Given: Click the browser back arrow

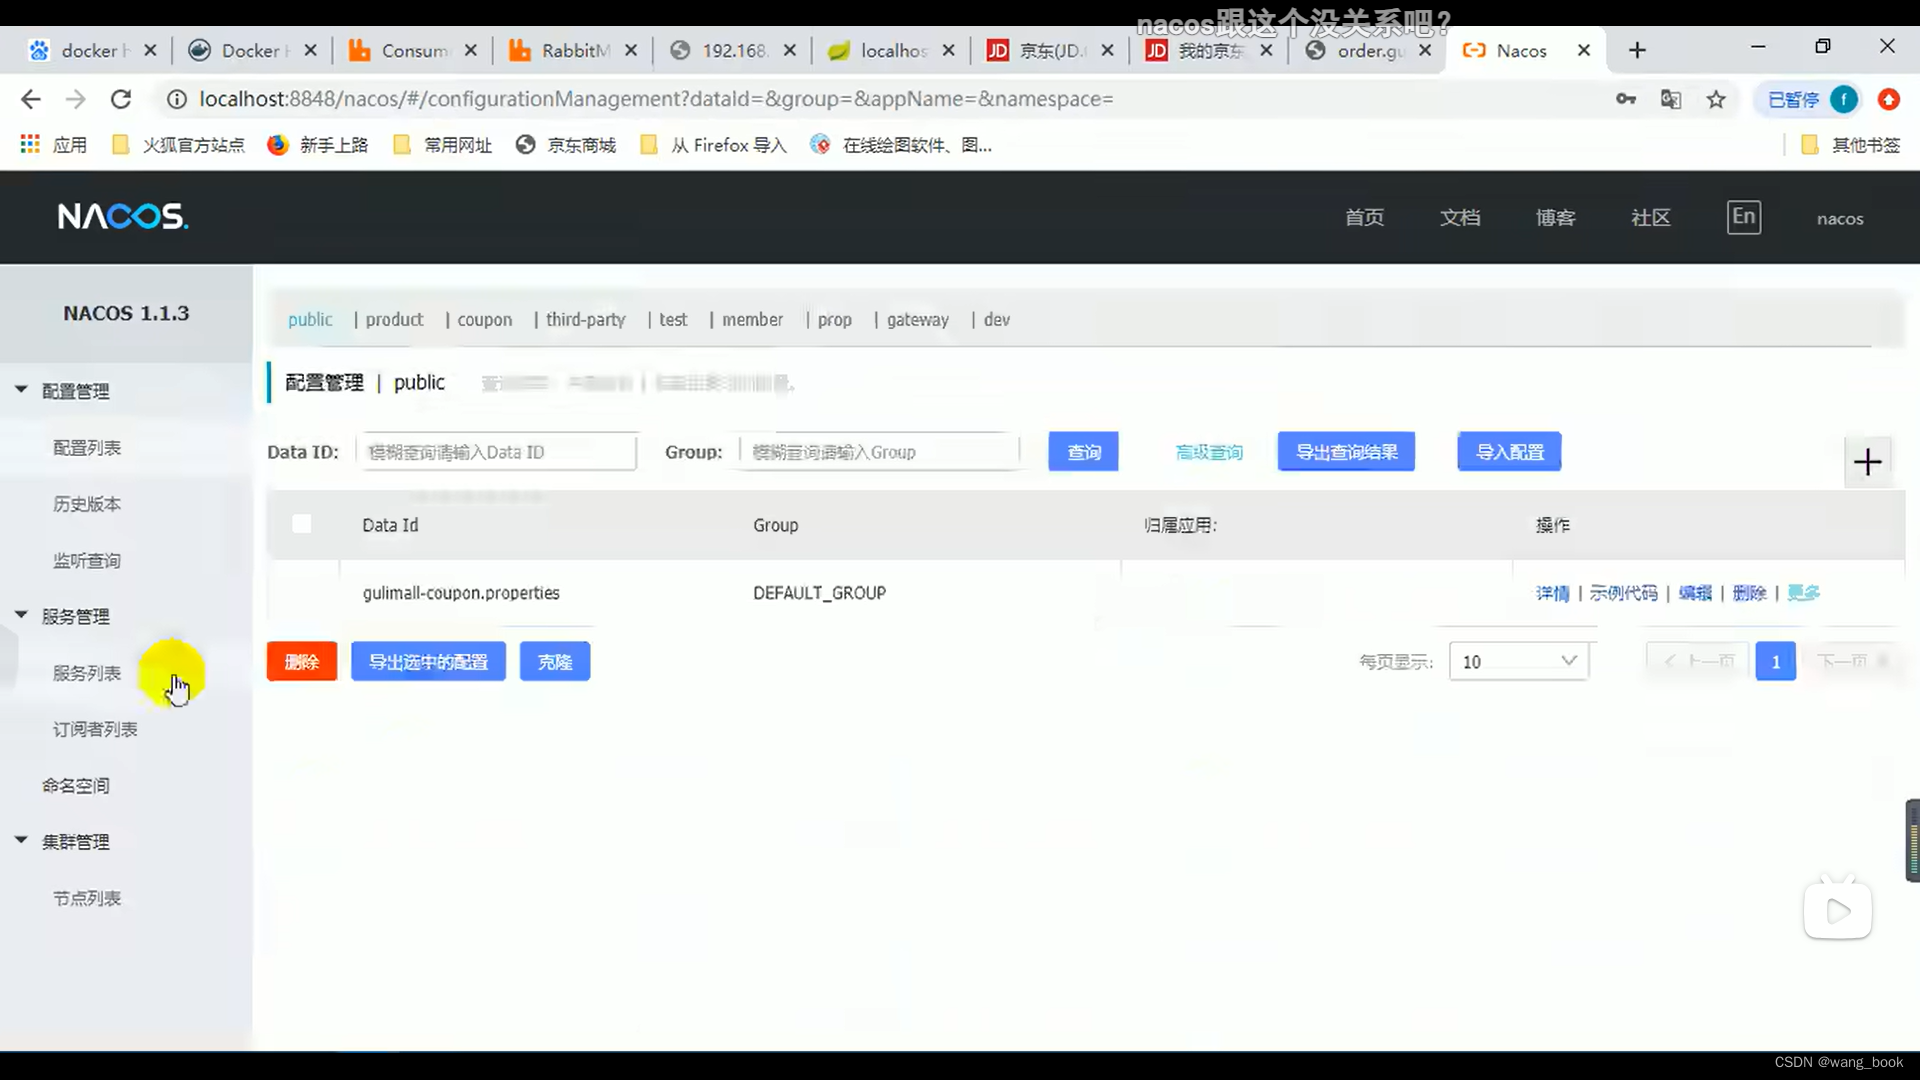Looking at the screenshot, I should [31, 99].
